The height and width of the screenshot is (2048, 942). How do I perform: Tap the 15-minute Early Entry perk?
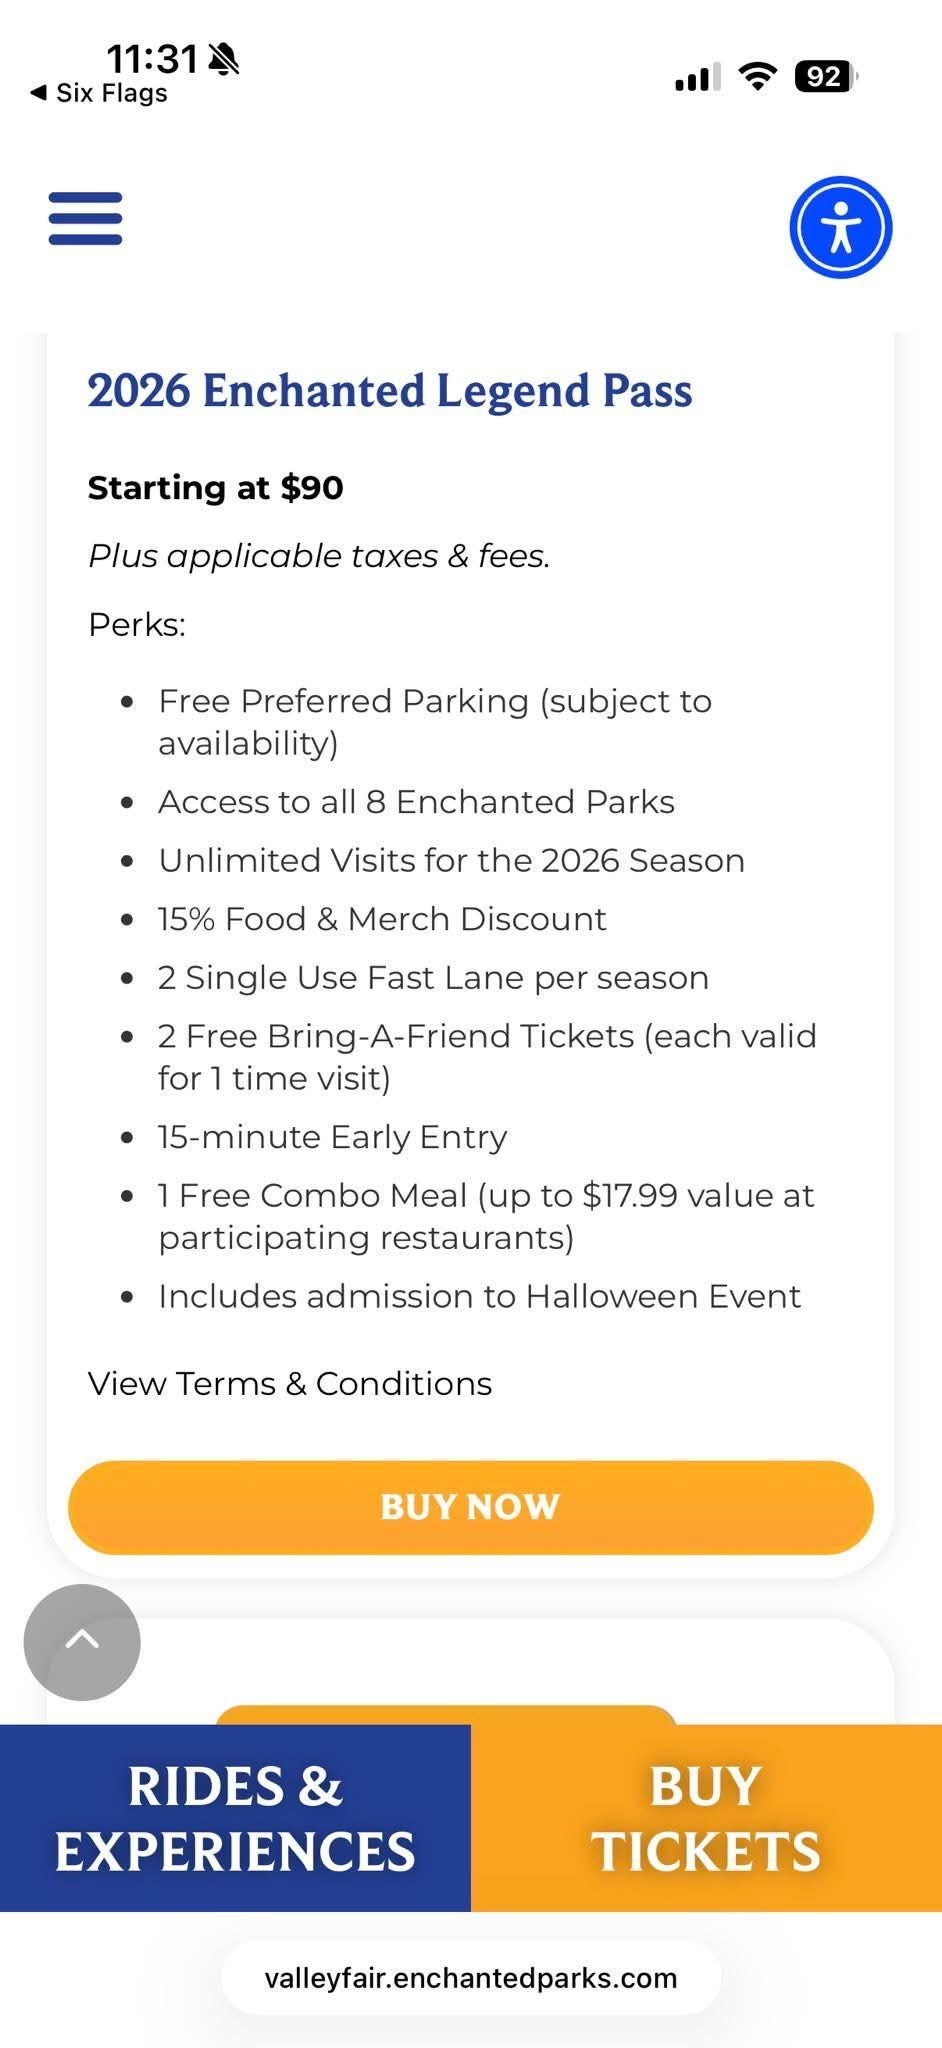[x=332, y=1137]
